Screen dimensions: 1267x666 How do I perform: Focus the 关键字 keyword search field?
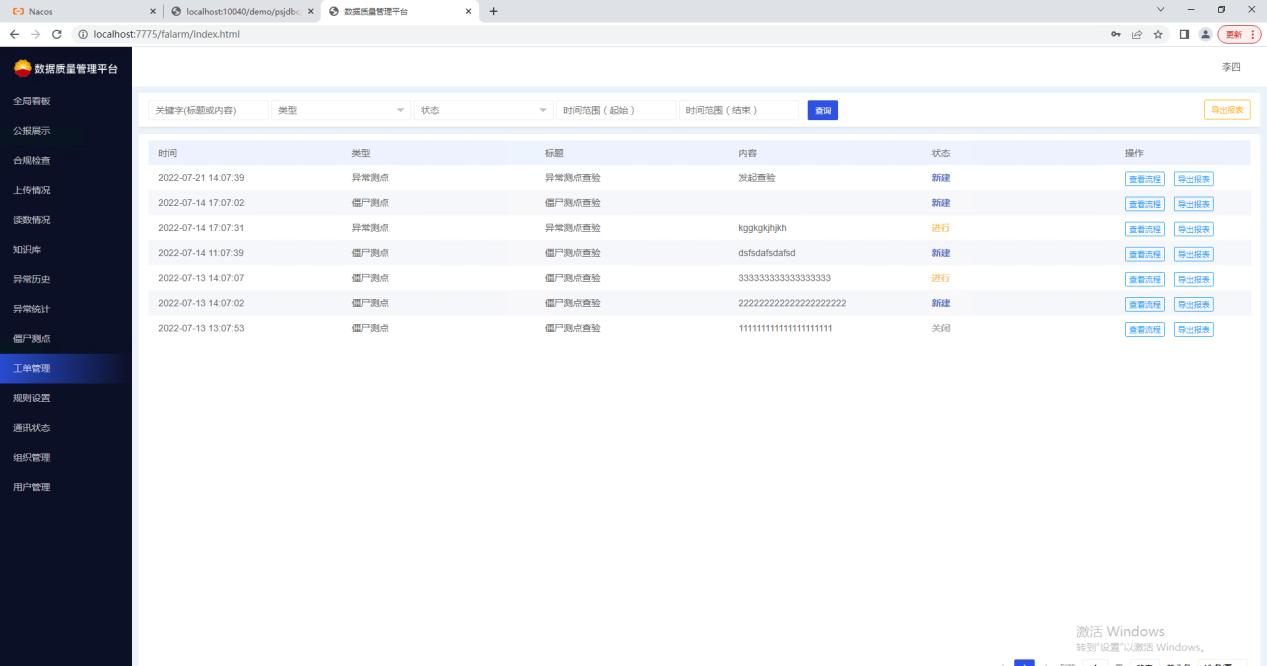point(208,110)
